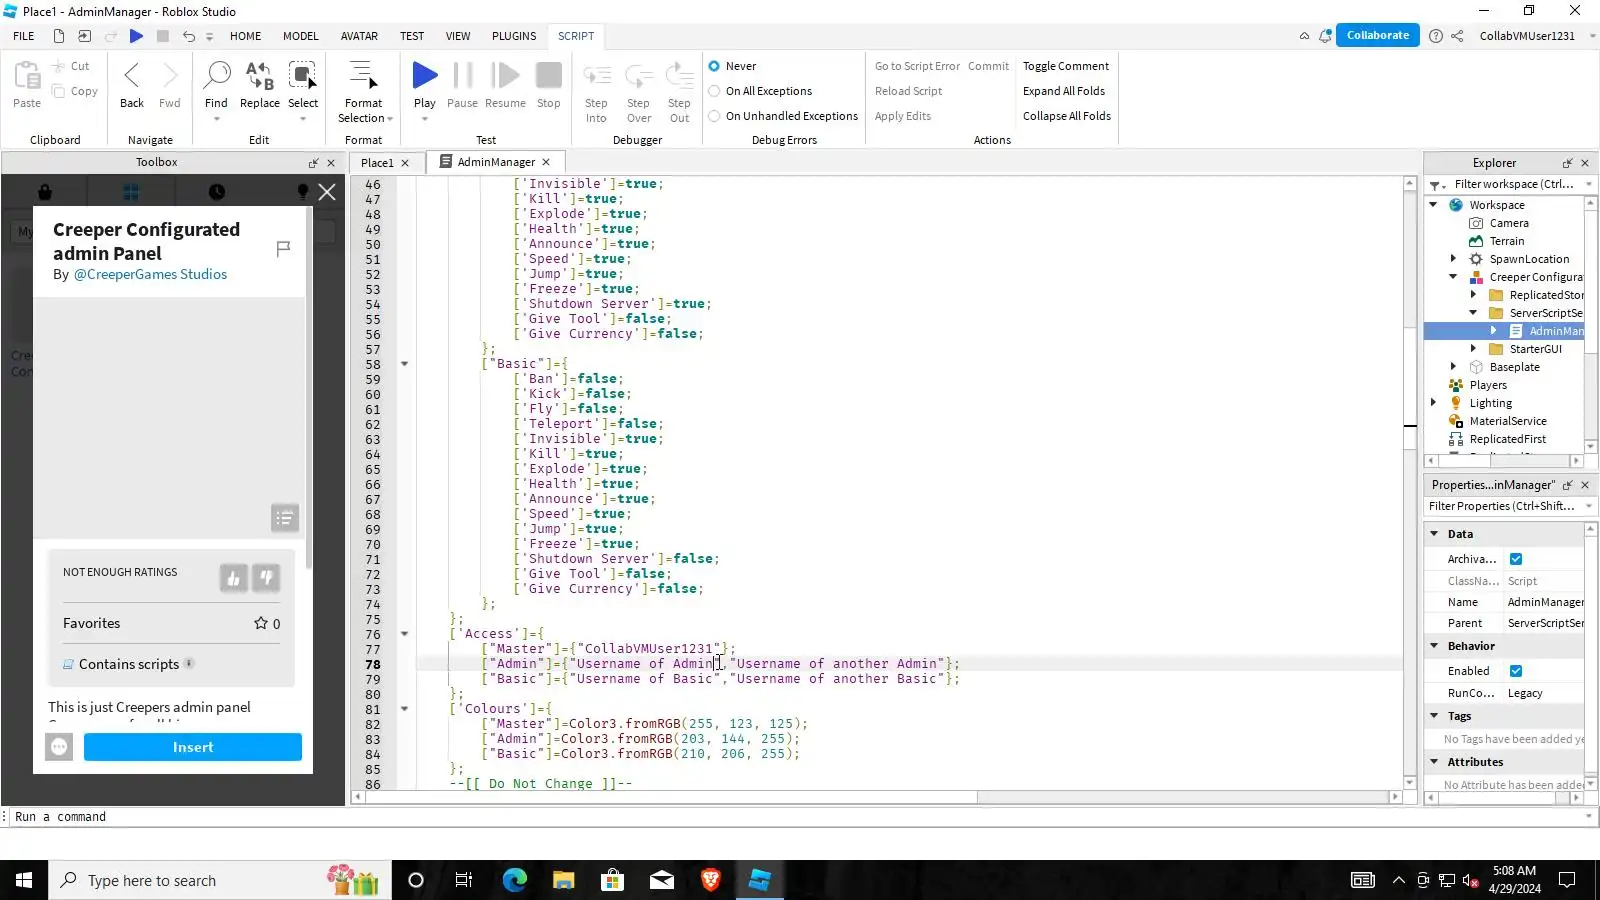This screenshot has width=1600, height=900.
Task: Close the asset preview overlay with the X
Action: [327, 192]
